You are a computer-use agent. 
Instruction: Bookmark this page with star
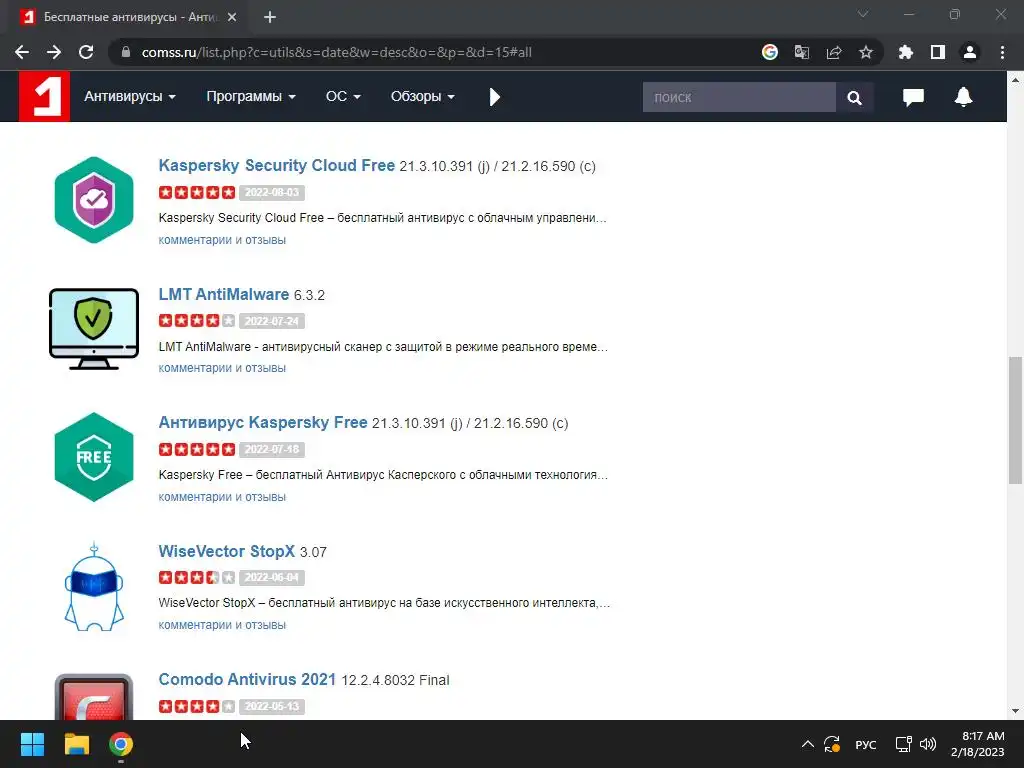point(866,52)
